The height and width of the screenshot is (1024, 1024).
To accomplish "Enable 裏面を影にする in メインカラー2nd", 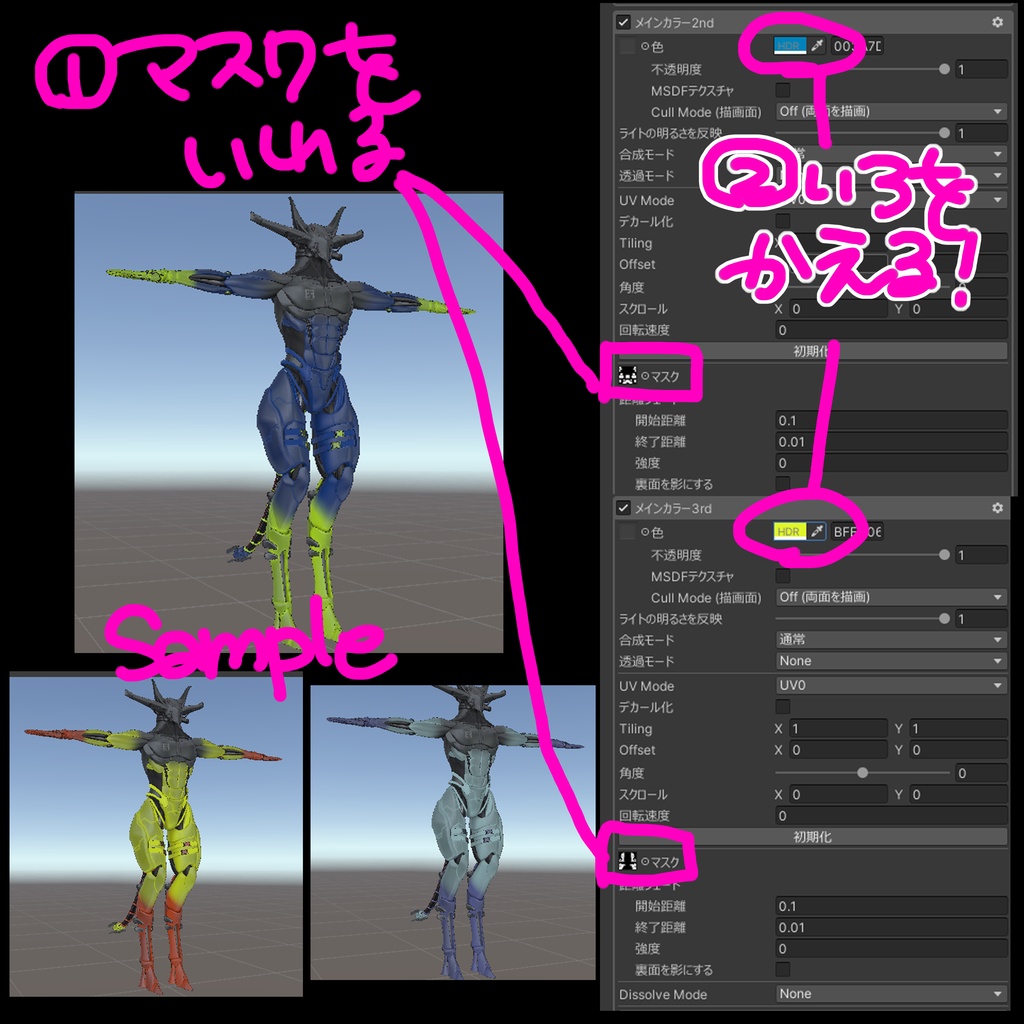I will 782,484.
